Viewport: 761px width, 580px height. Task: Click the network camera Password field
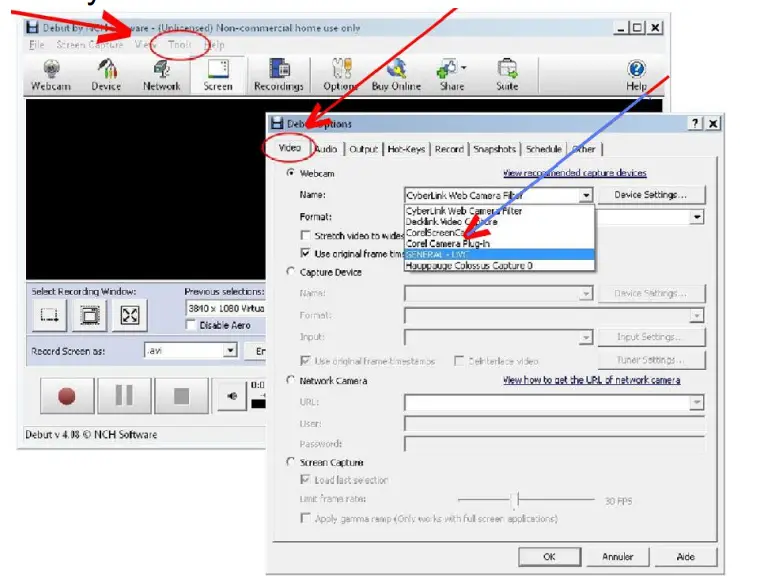554,444
